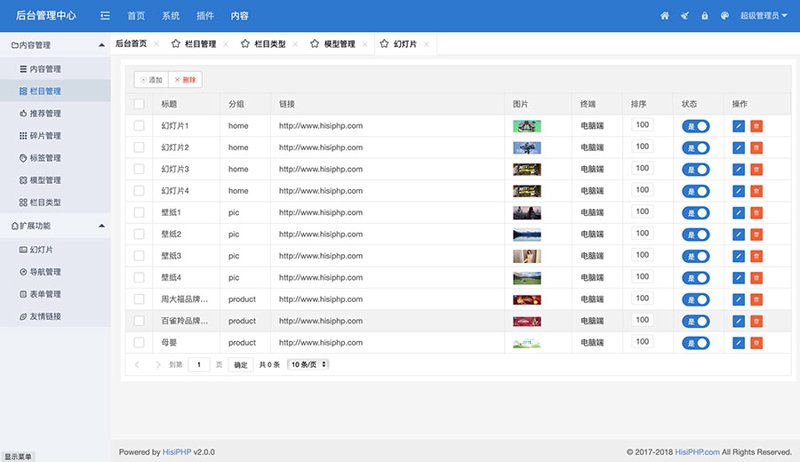Tick the select-all checkbox in the table header
The width and height of the screenshot is (800, 462).
(139, 104)
